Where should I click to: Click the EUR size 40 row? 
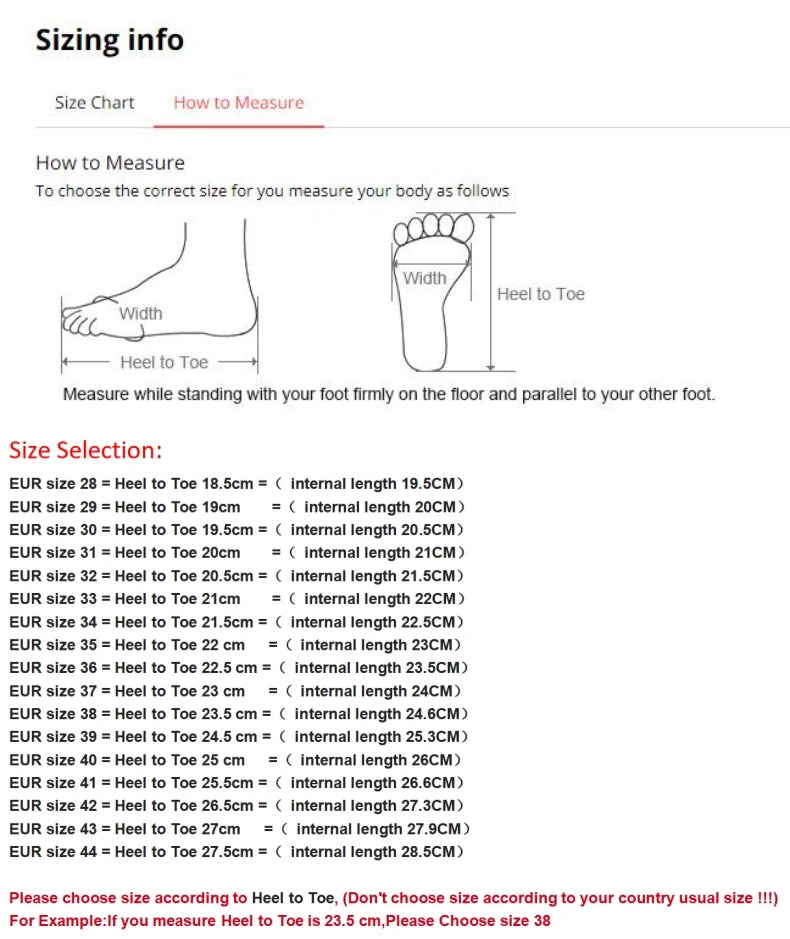pos(235,760)
